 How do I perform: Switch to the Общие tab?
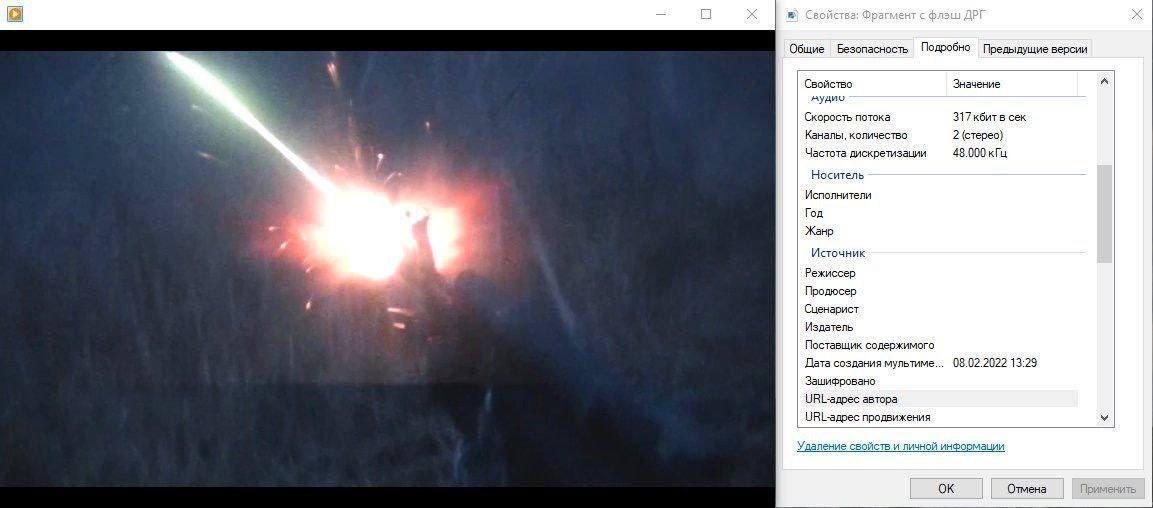(x=807, y=49)
